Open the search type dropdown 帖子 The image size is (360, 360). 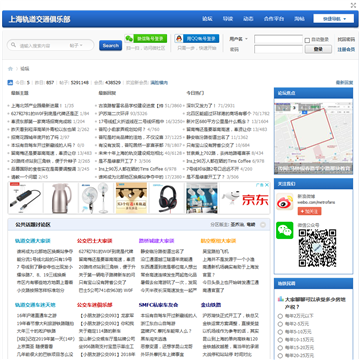[76, 45]
